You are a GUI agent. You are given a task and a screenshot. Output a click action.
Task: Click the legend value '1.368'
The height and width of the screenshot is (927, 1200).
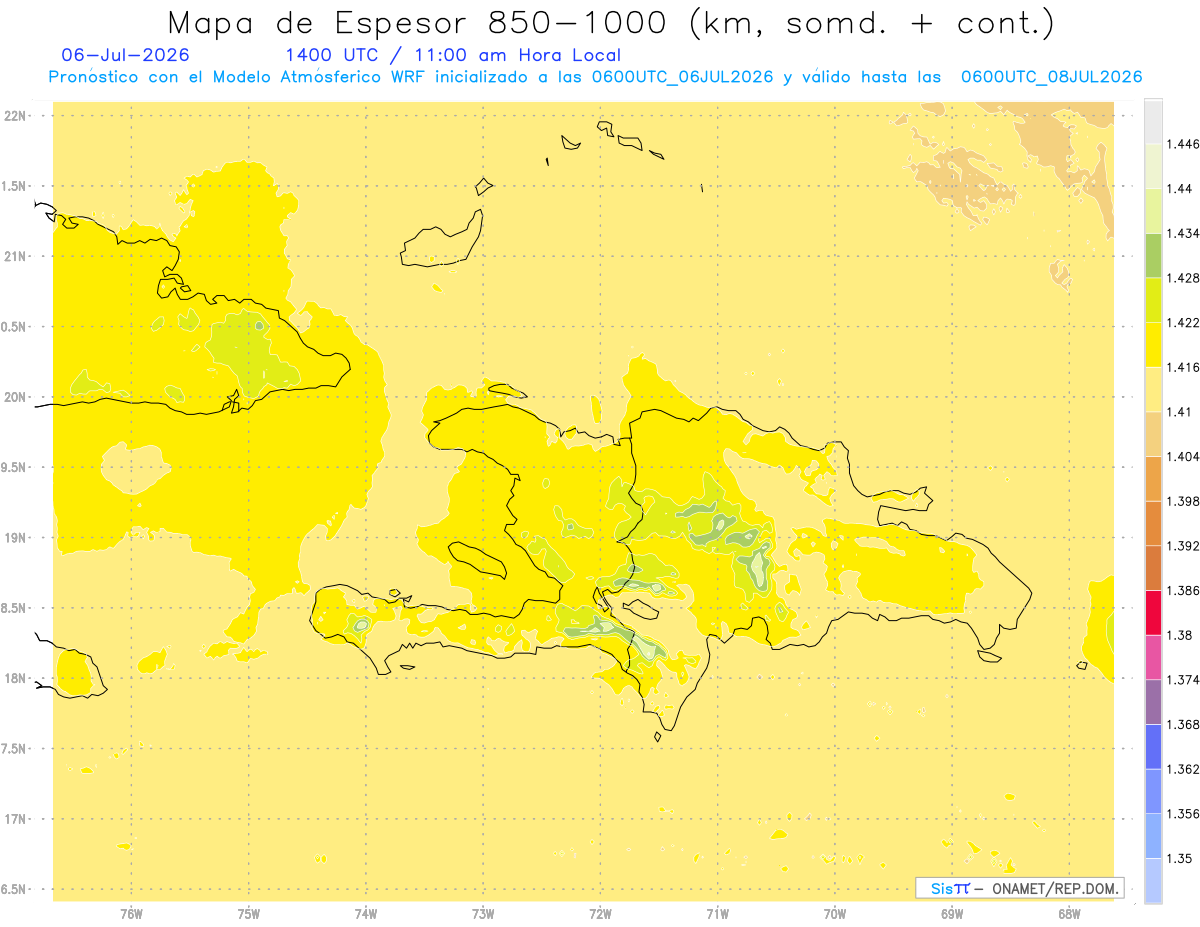1183,724
